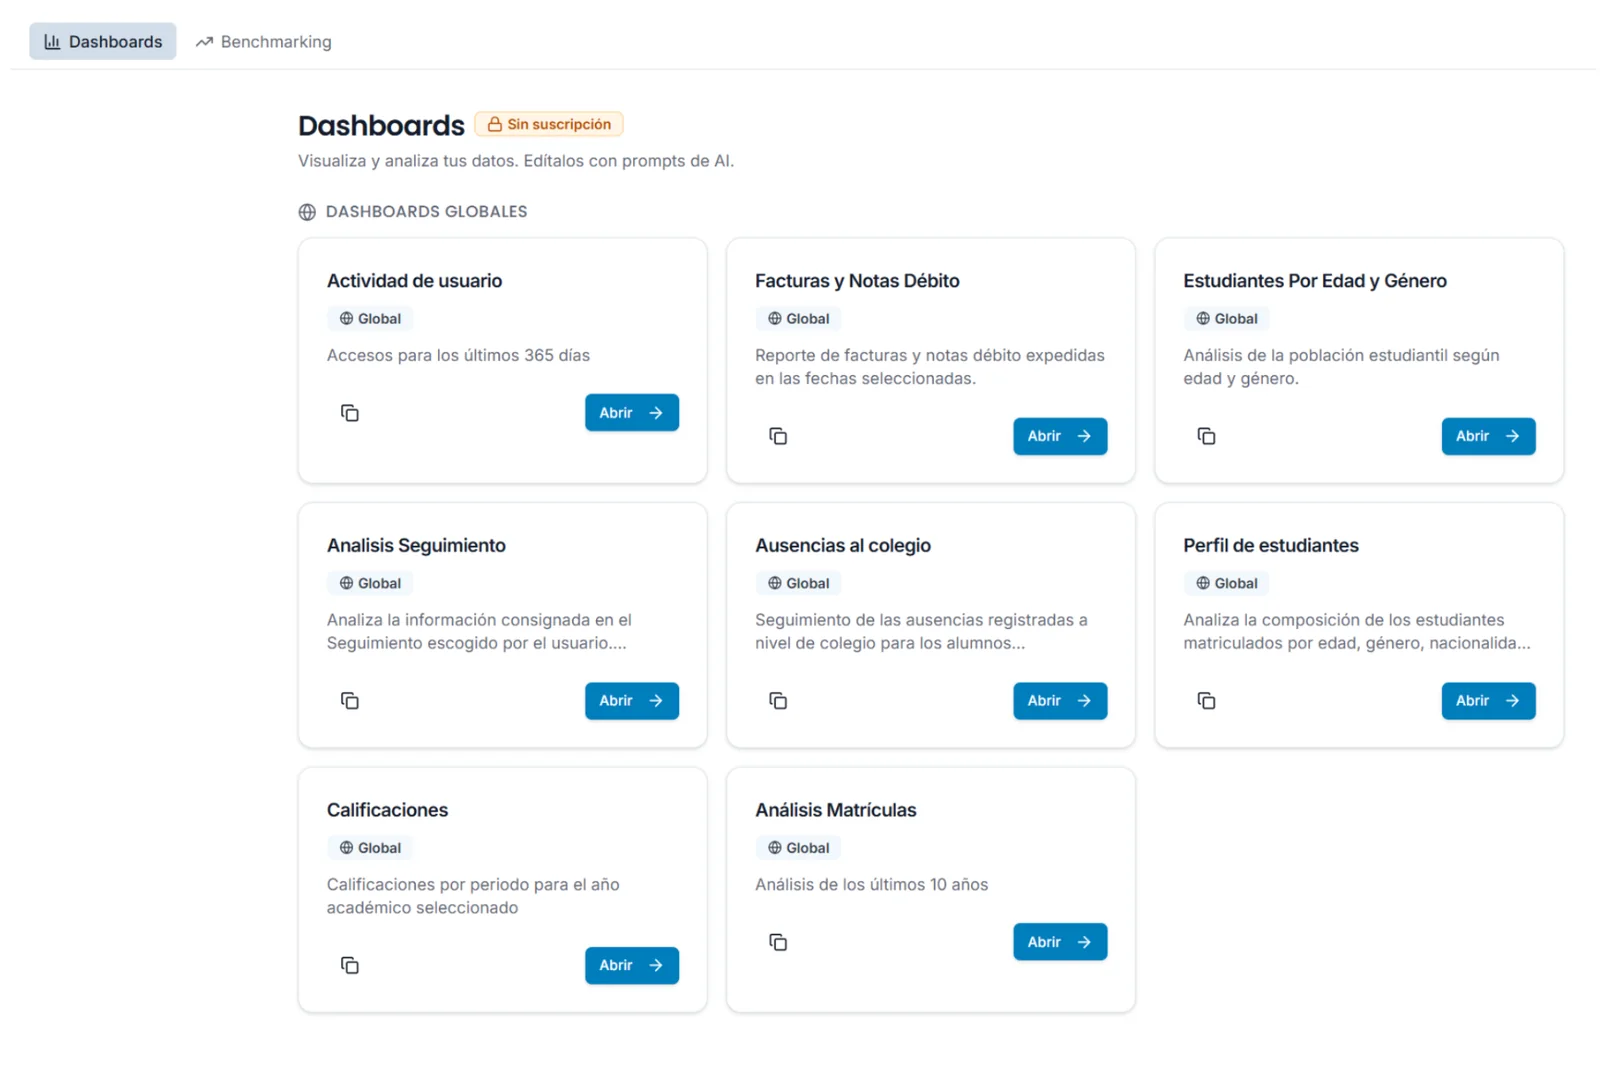Click Abrir on Análisis Matrículas card
The image size is (1600, 1067).
coord(1060,942)
